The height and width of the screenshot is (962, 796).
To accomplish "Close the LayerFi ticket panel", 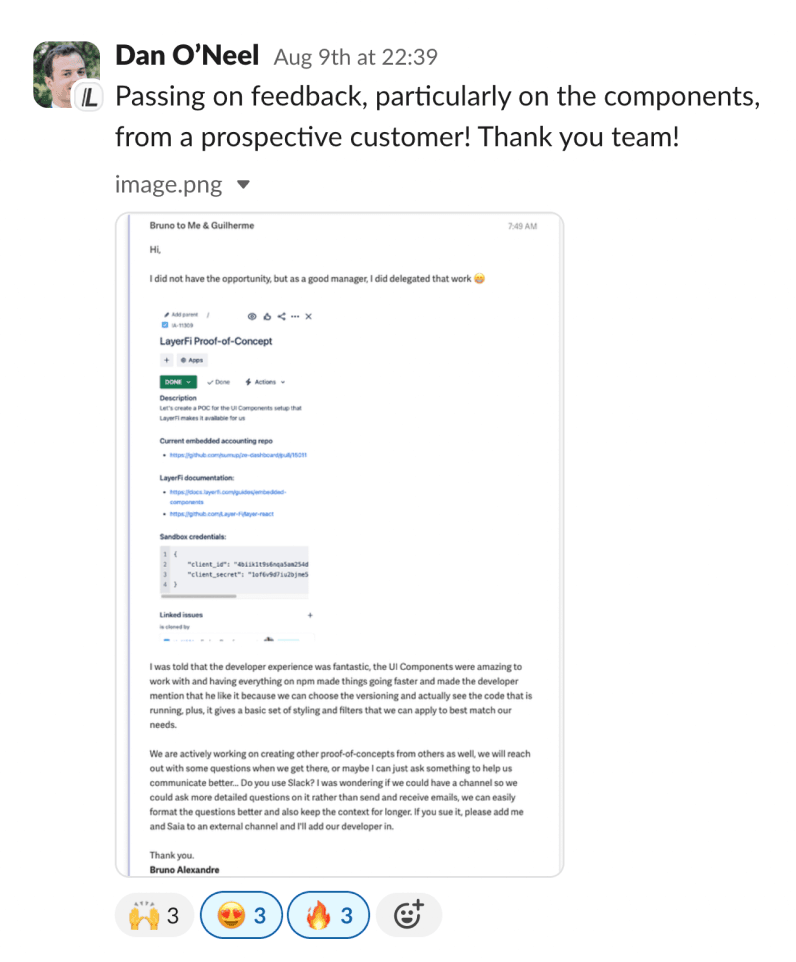I will point(309,317).
